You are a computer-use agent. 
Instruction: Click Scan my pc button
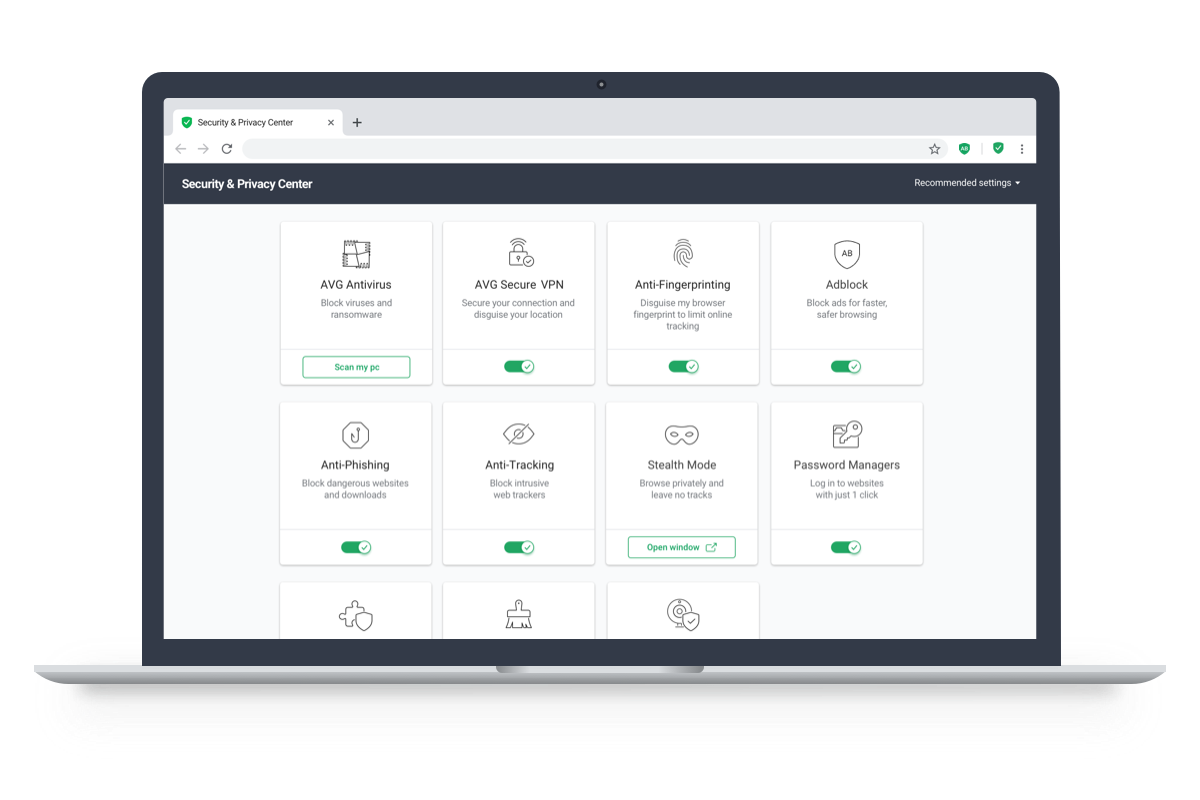coord(356,367)
